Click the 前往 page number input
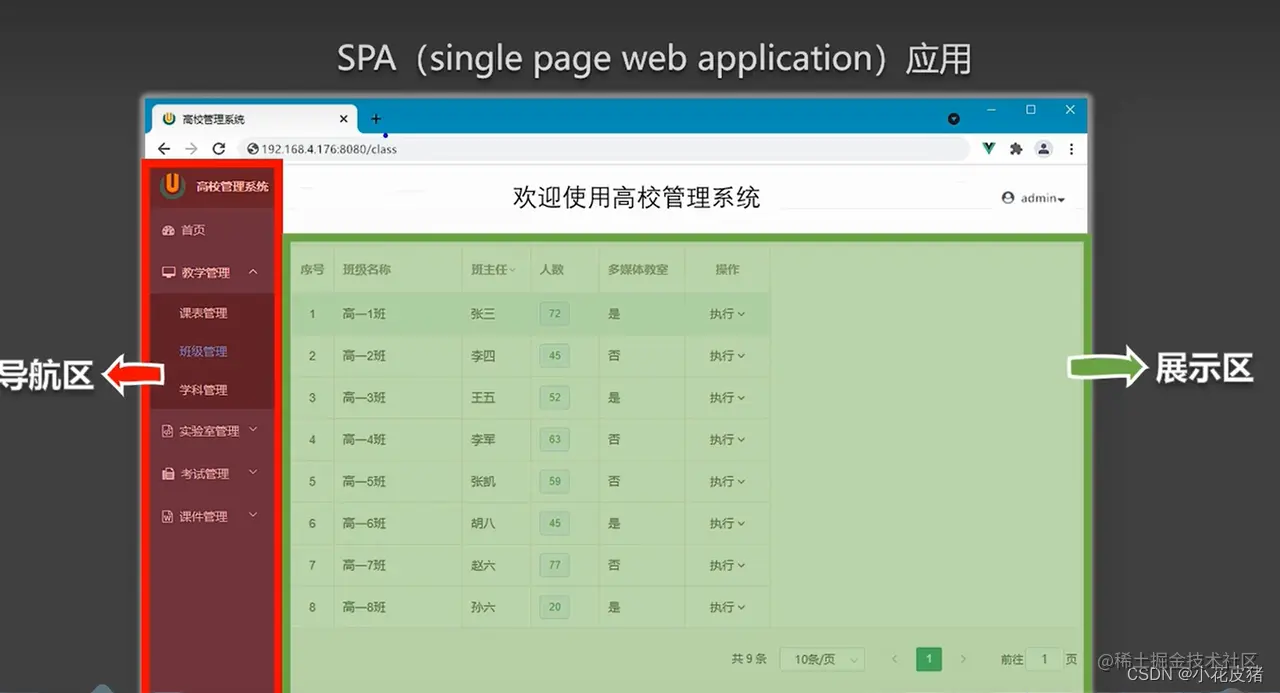The width and height of the screenshot is (1280, 693). (x=1045, y=659)
